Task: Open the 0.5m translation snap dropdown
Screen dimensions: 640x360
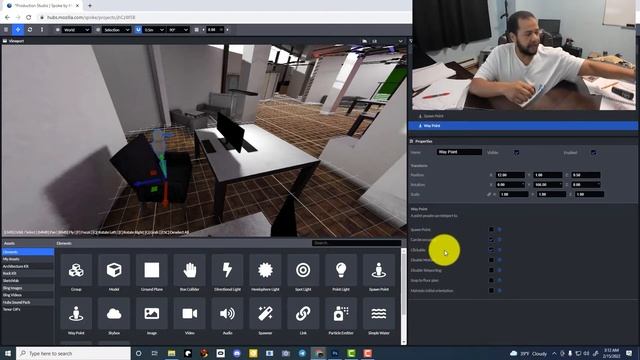Action: tap(154, 30)
